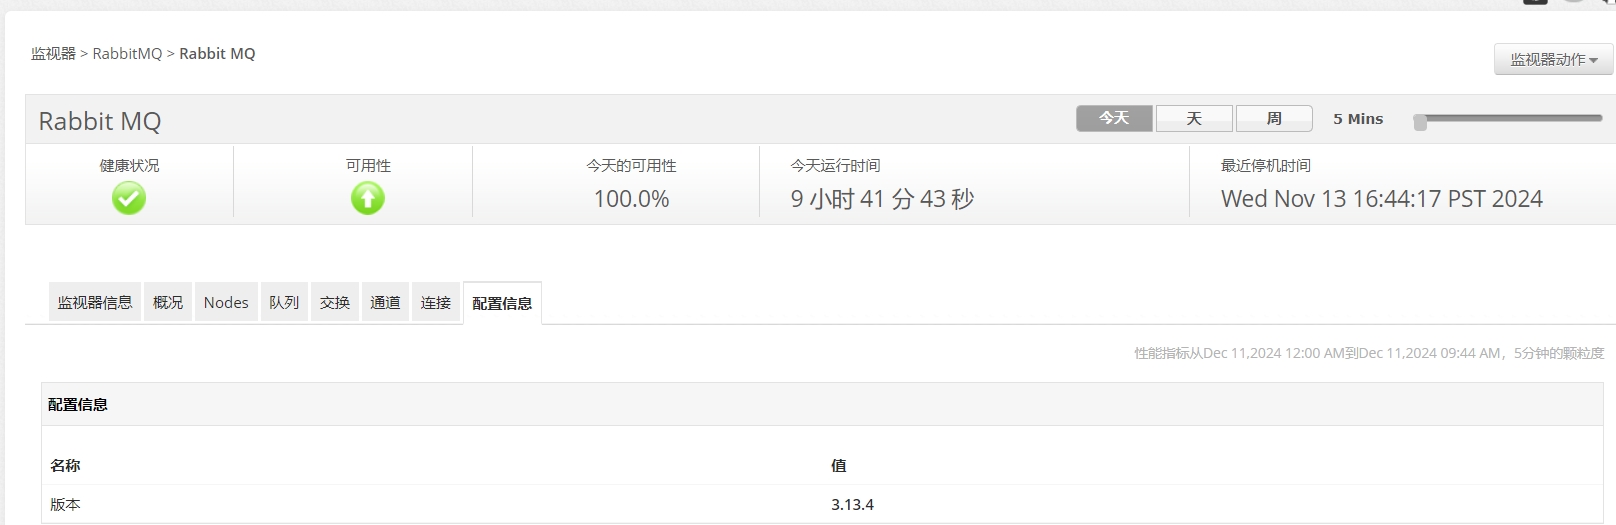Select the 交换 tab
This screenshot has width=1616, height=525.
[x=335, y=302]
